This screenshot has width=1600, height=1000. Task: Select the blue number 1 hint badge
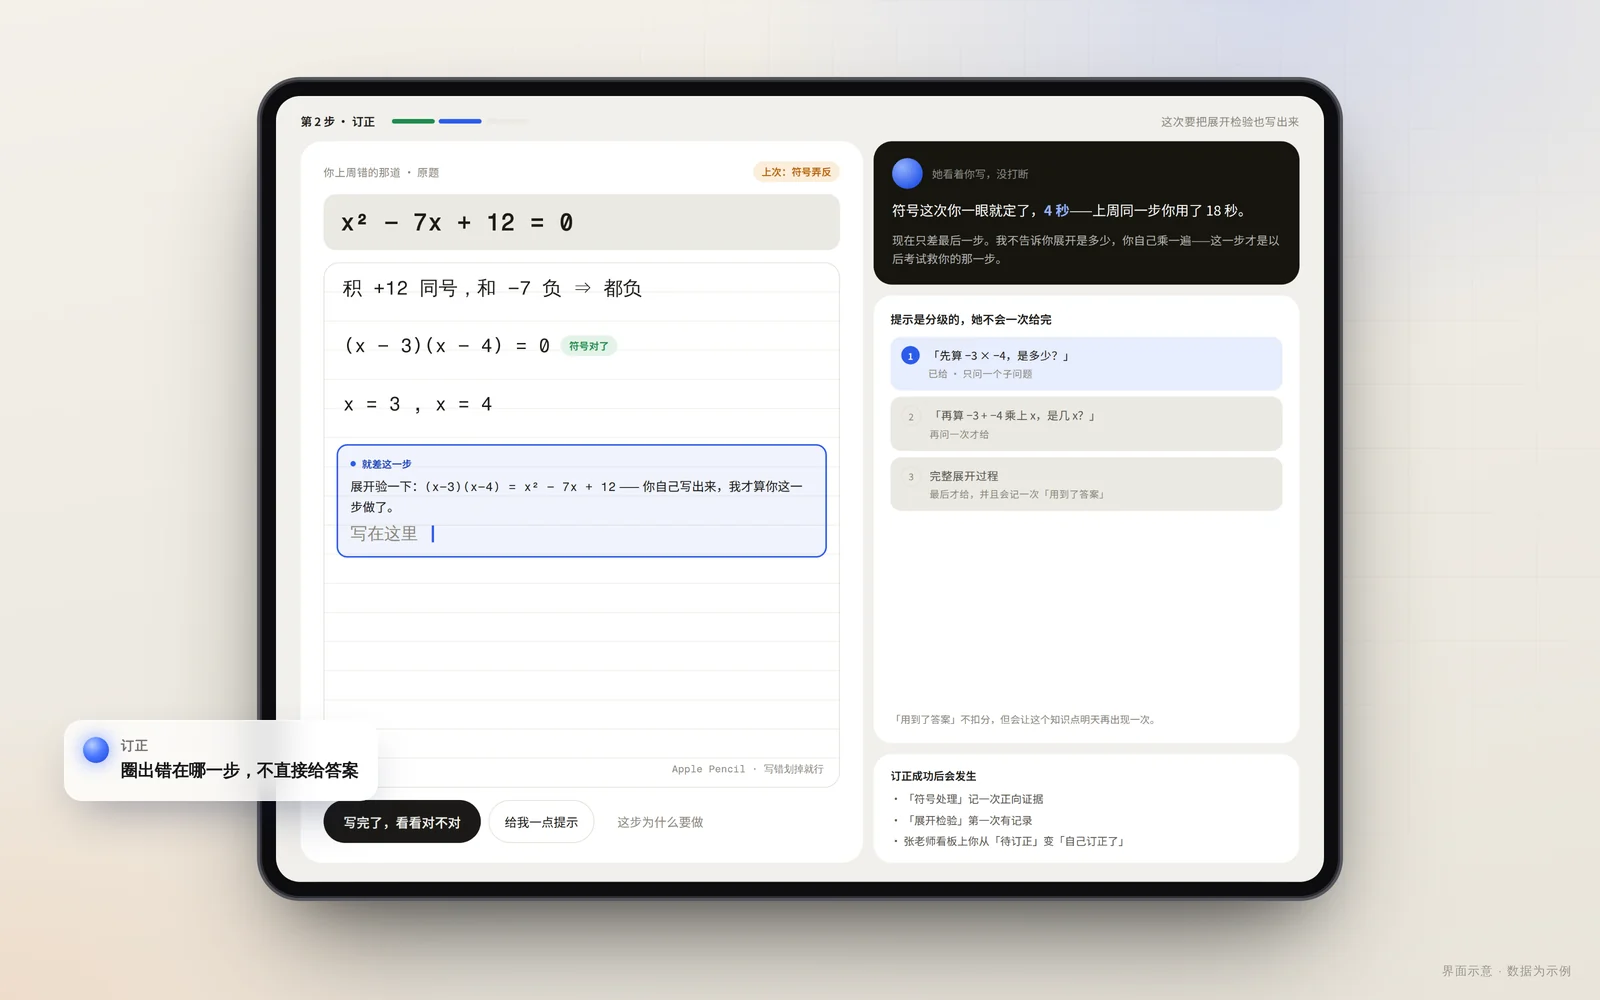point(910,355)
